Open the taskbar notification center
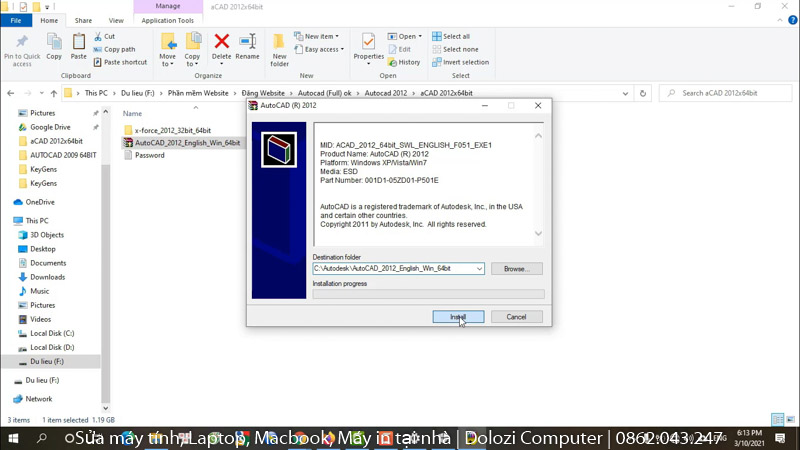This screenshot has height=450, width=800. [x=780, y=438]
